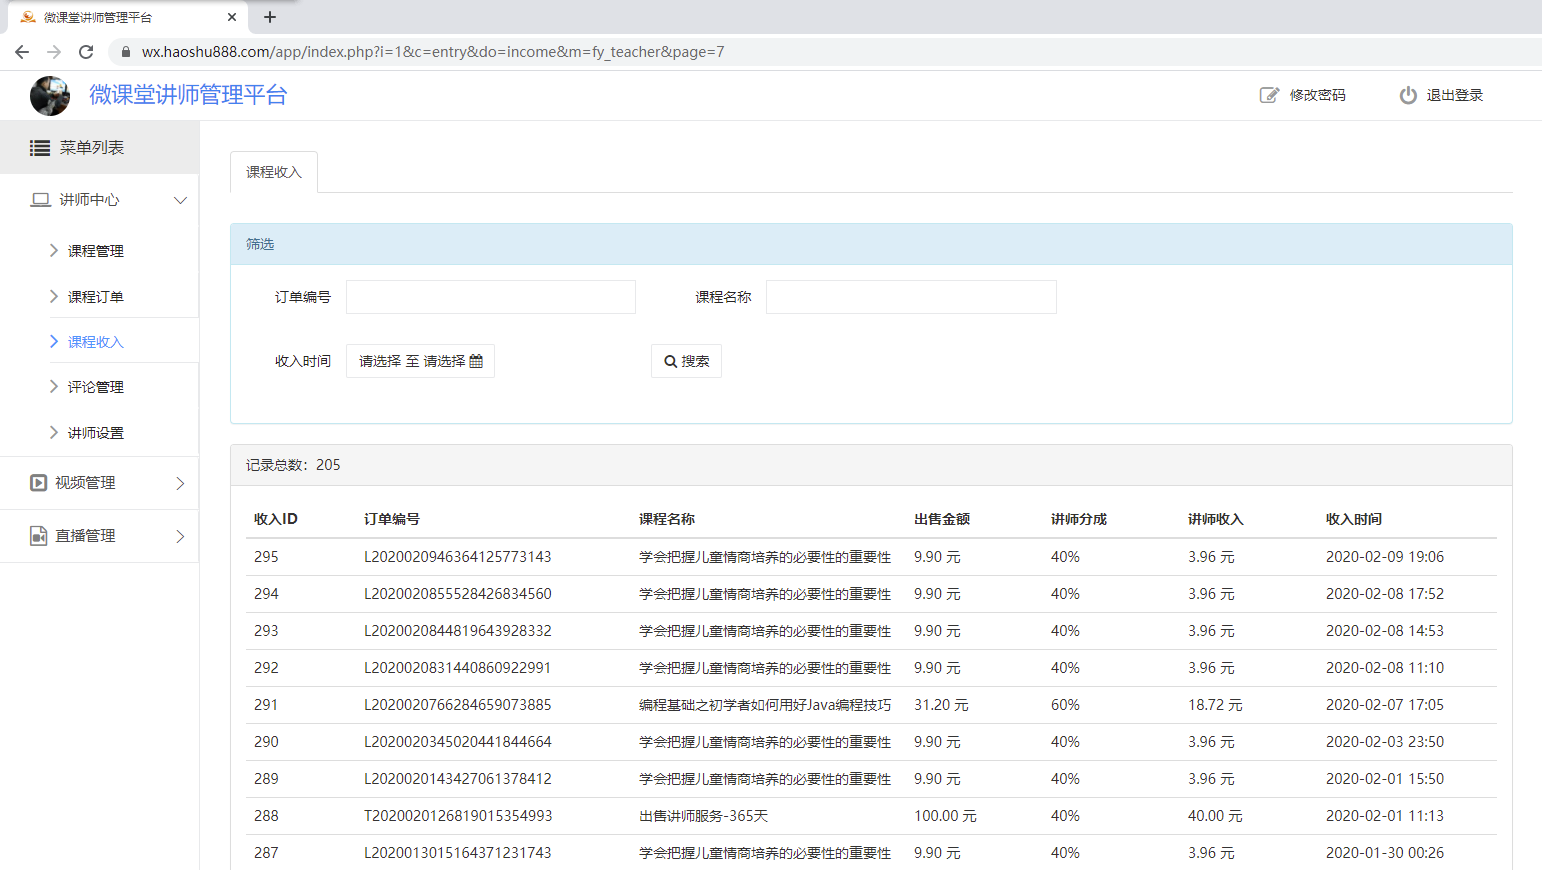This screenshot has height=870, width=1542.
Task: Click the 退出登录 link
Action: (x=1454, y=95)
